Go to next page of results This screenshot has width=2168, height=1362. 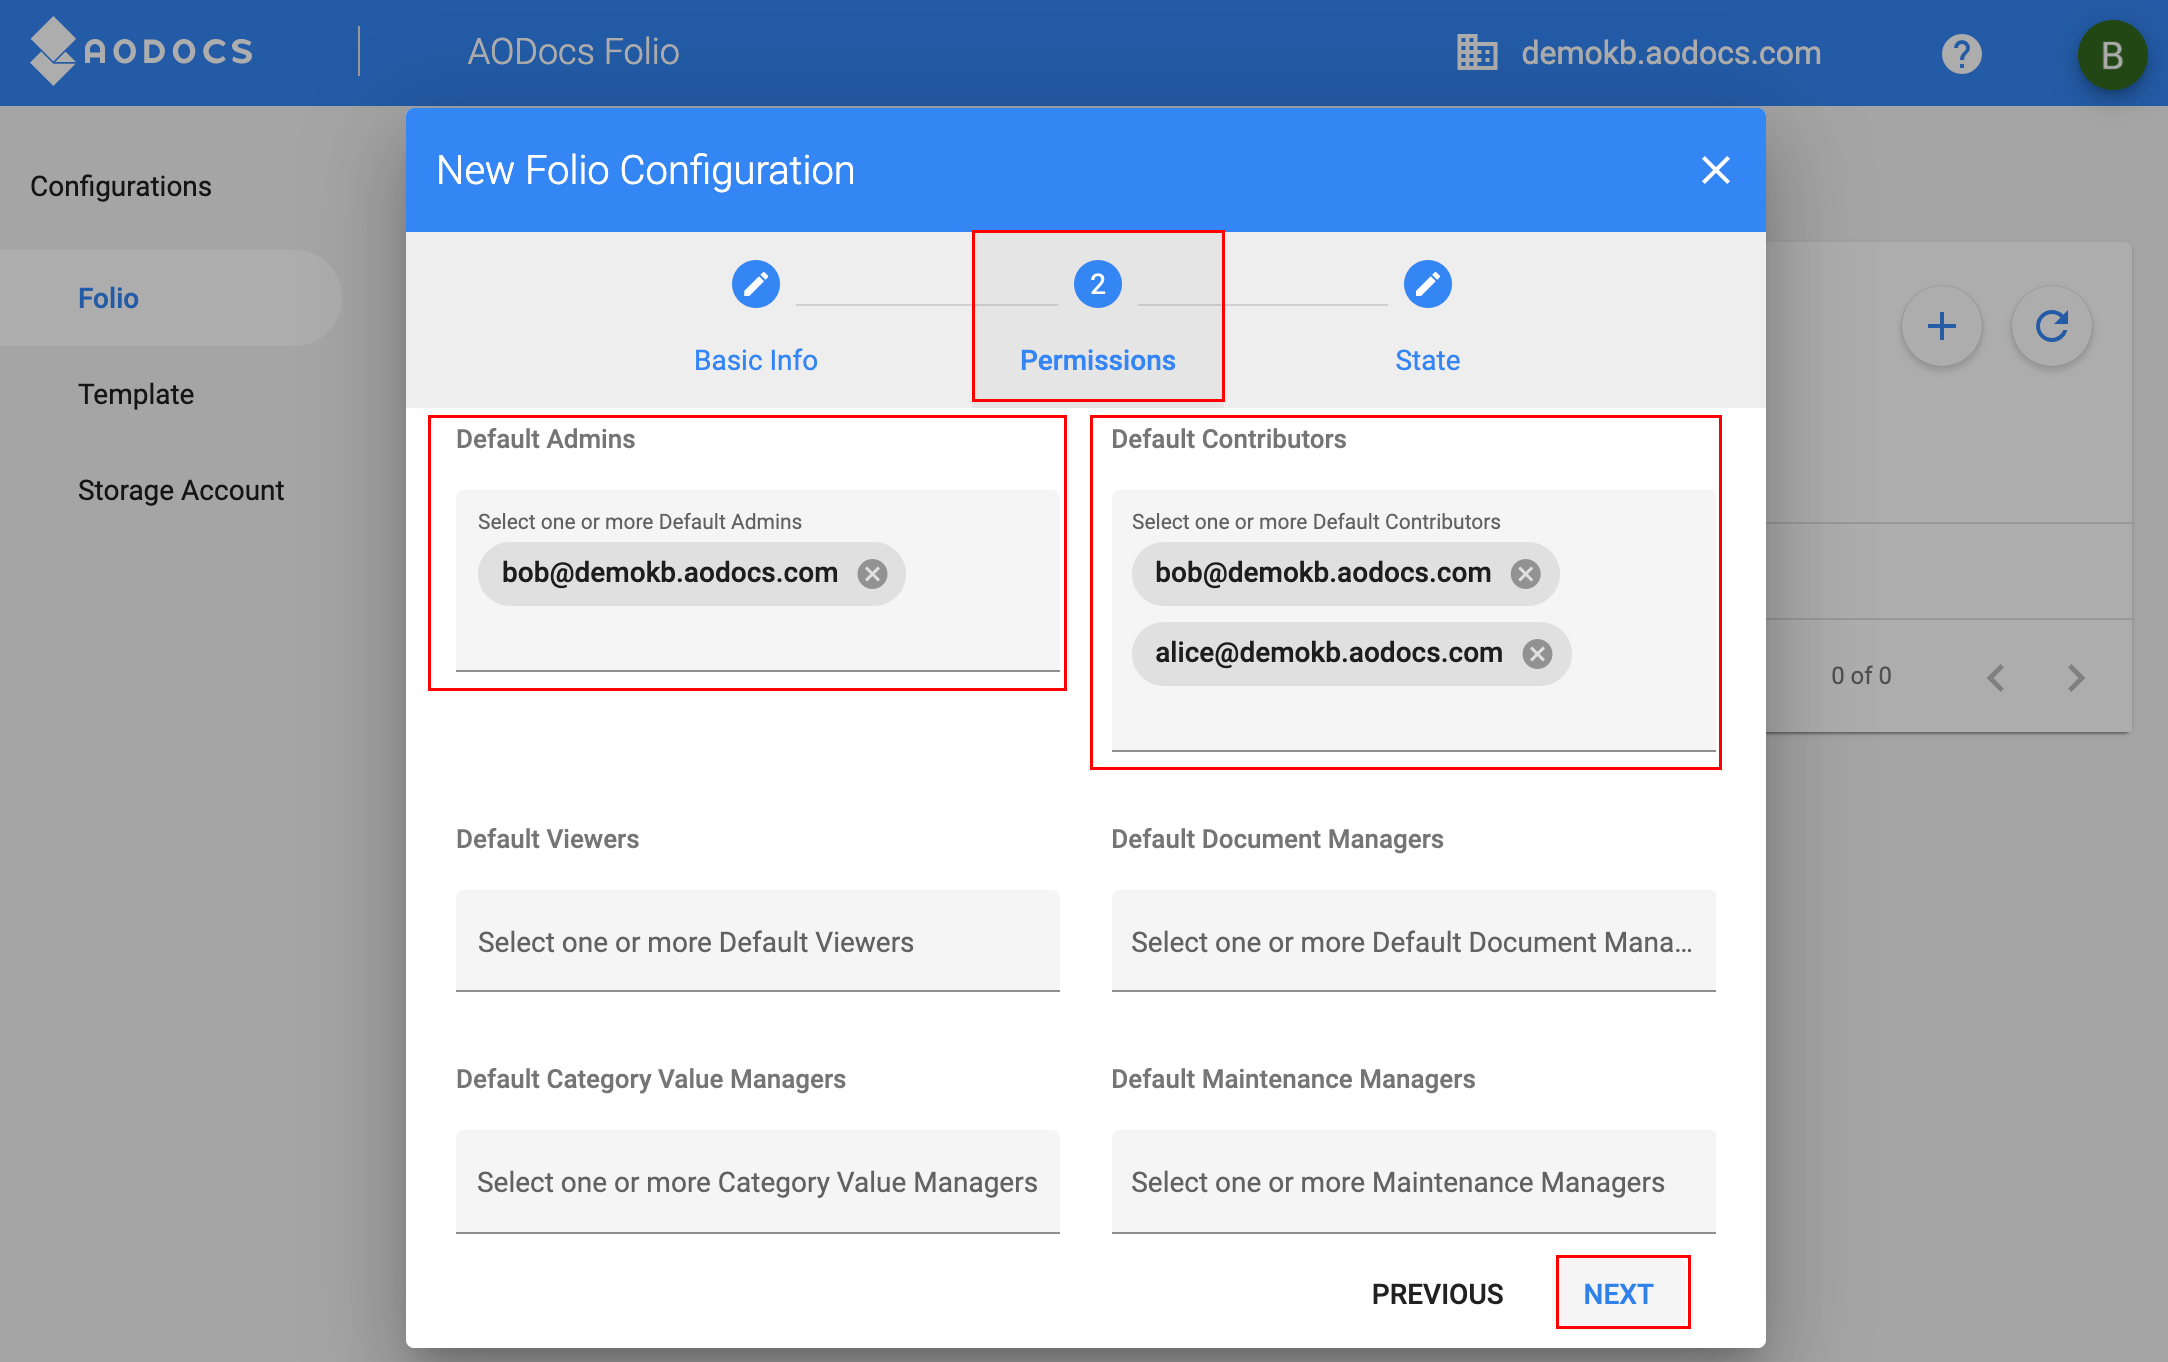coord(2076,678)
